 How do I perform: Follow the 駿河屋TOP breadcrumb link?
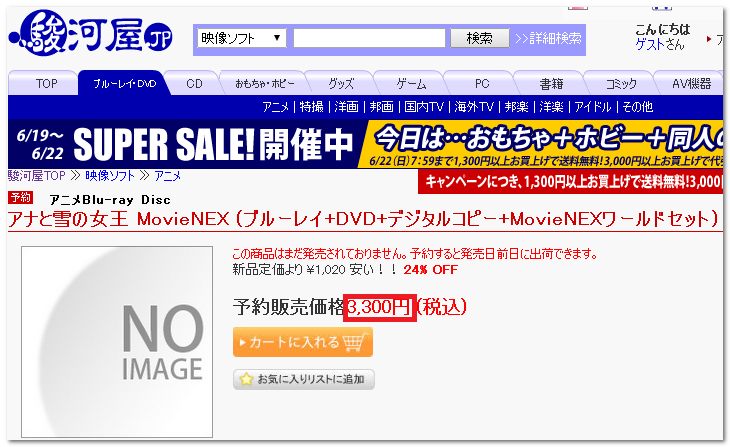[36, 176]
